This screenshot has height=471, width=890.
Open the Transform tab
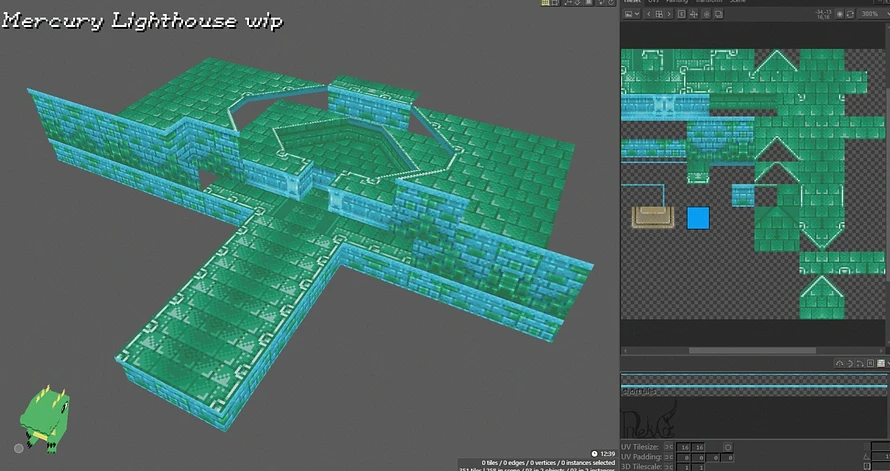[708, 2]
